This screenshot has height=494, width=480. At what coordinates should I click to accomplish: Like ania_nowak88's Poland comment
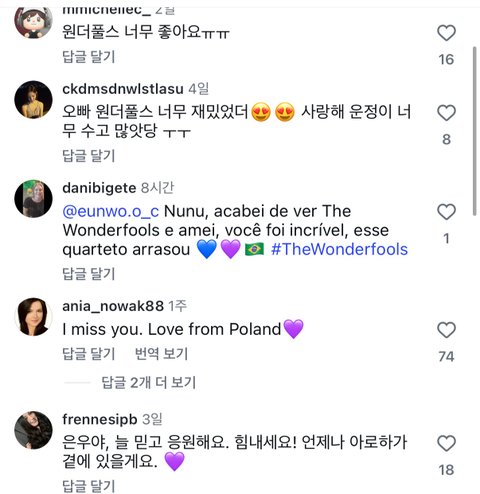(446, 330)
